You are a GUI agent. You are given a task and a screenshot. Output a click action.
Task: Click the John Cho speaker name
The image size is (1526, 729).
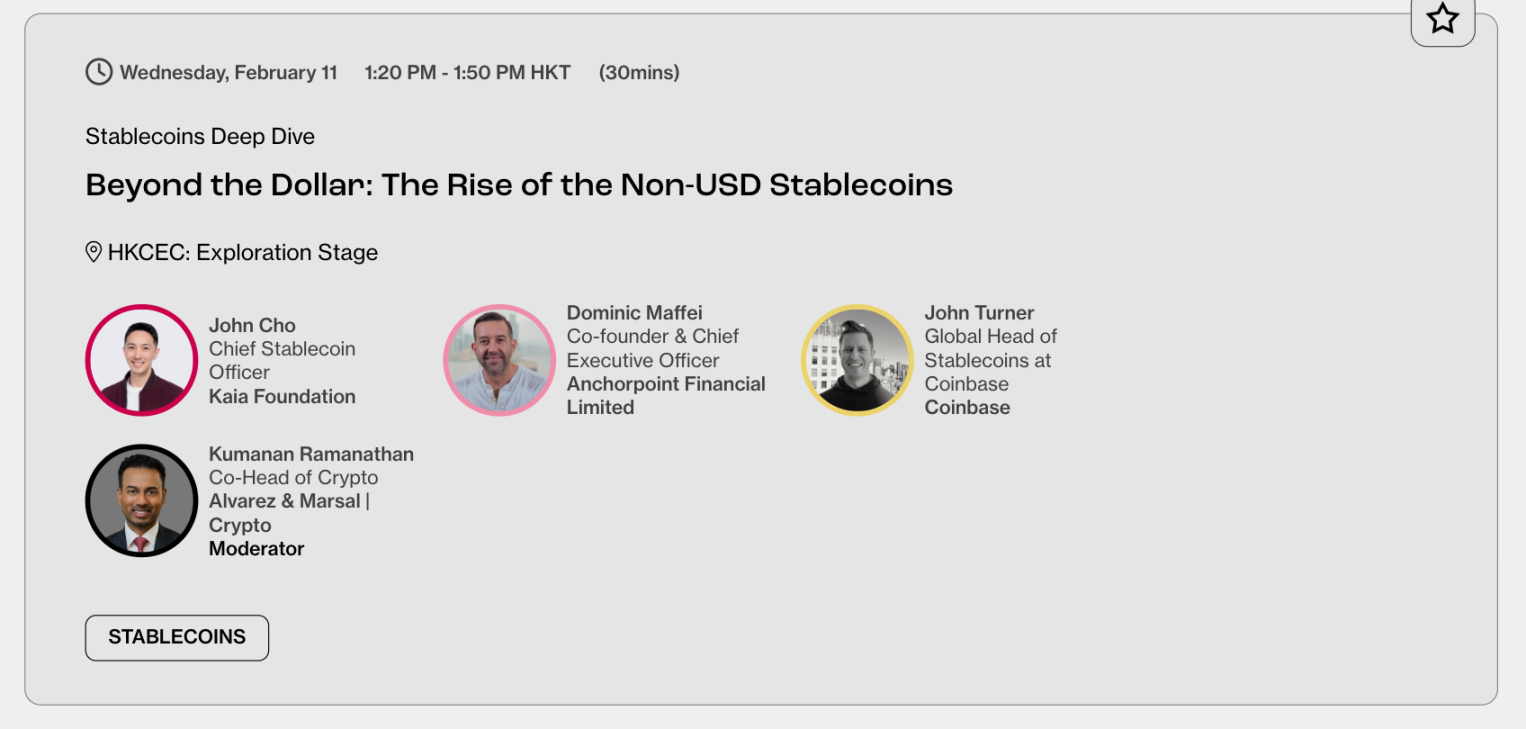point(252,325)
